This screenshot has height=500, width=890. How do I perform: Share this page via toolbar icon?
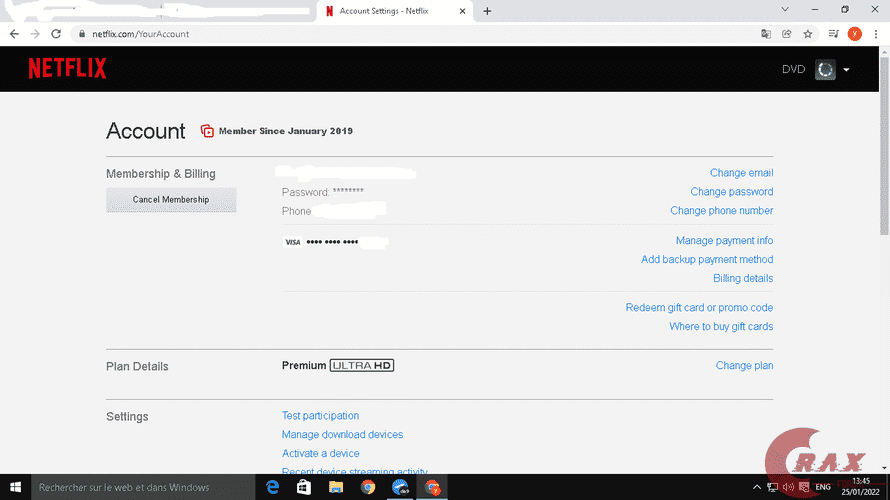[787, 34]
